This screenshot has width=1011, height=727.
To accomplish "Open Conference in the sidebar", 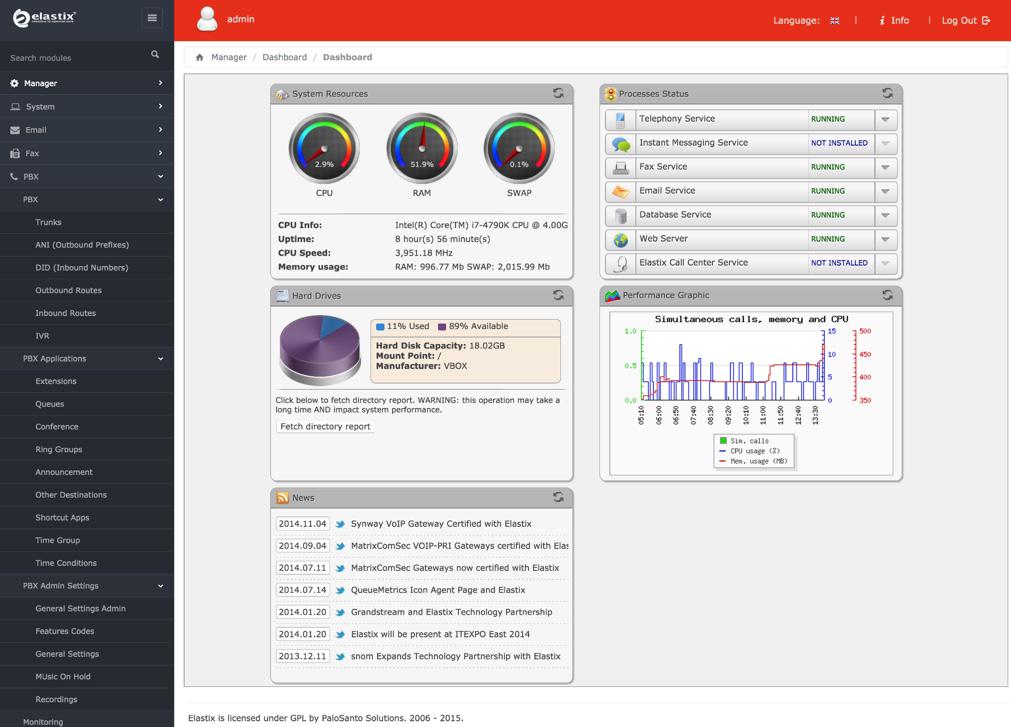I will tap(57, 427).
